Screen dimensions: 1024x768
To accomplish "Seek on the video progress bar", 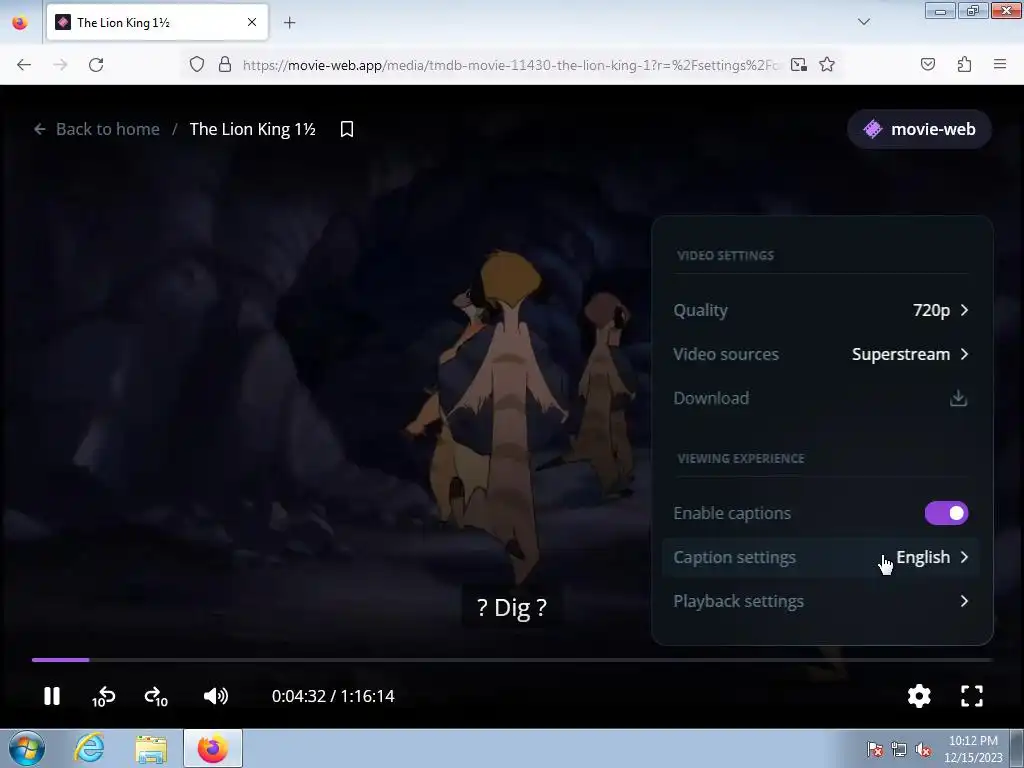I will coord(512,660).
